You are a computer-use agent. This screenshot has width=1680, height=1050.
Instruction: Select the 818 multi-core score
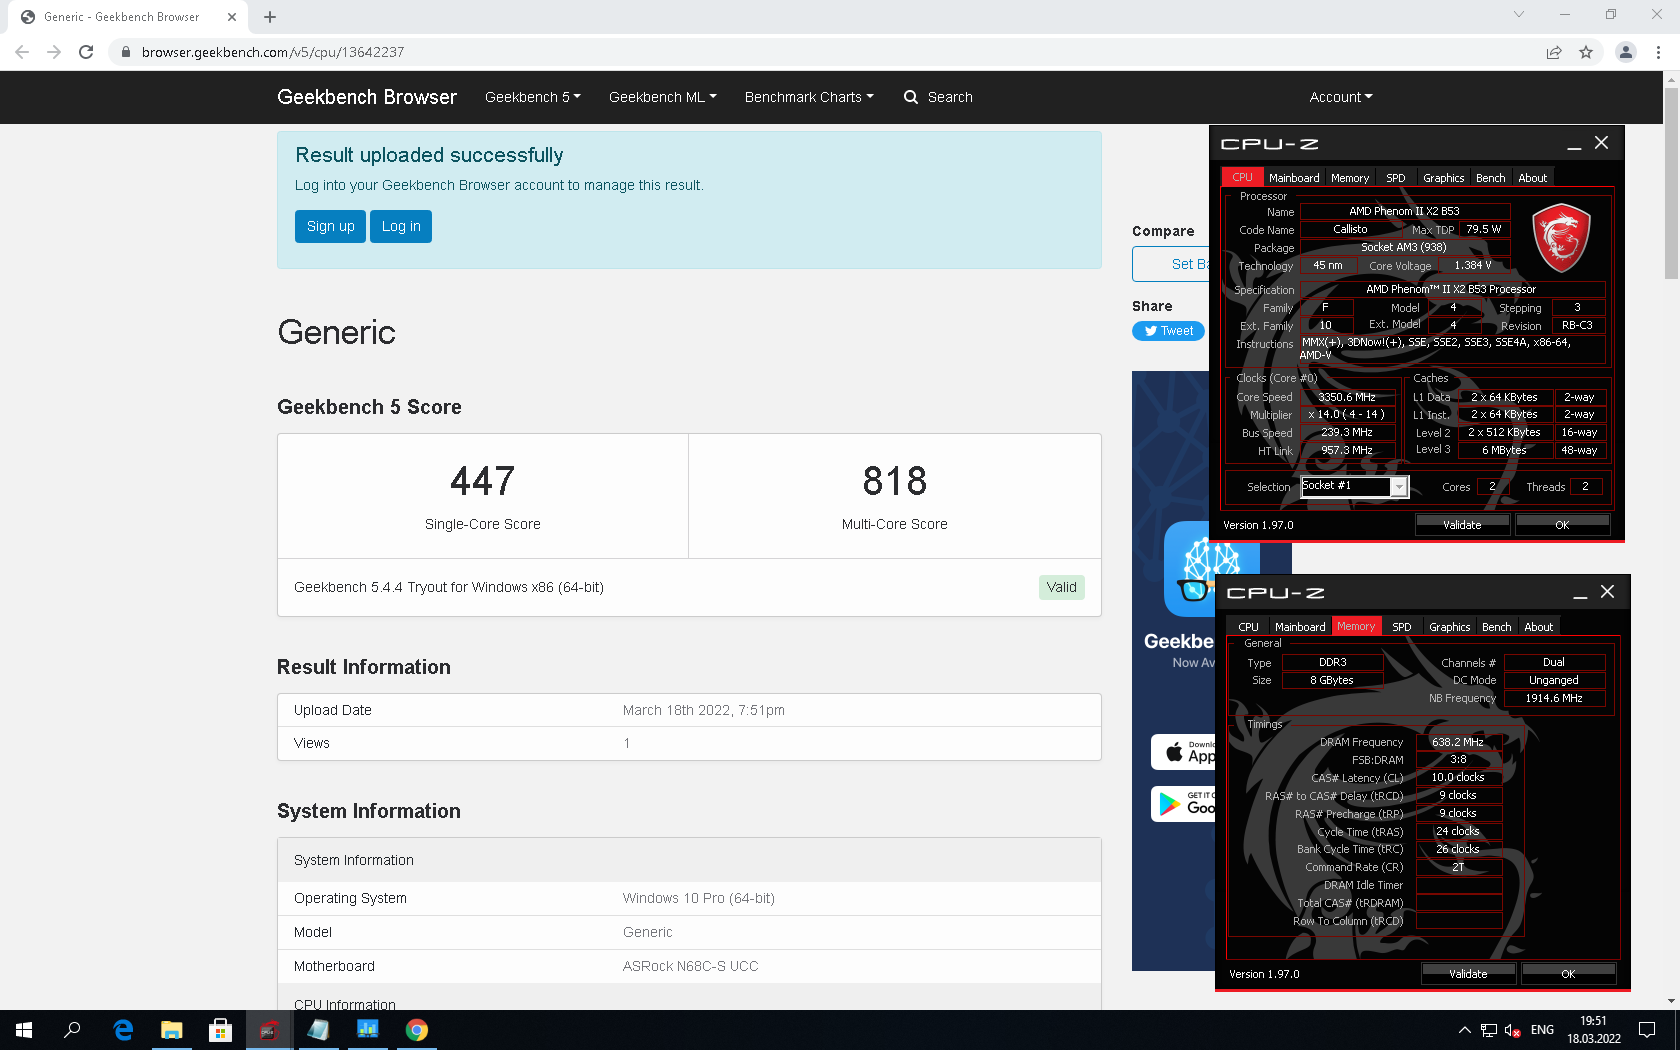click(895, 481)
